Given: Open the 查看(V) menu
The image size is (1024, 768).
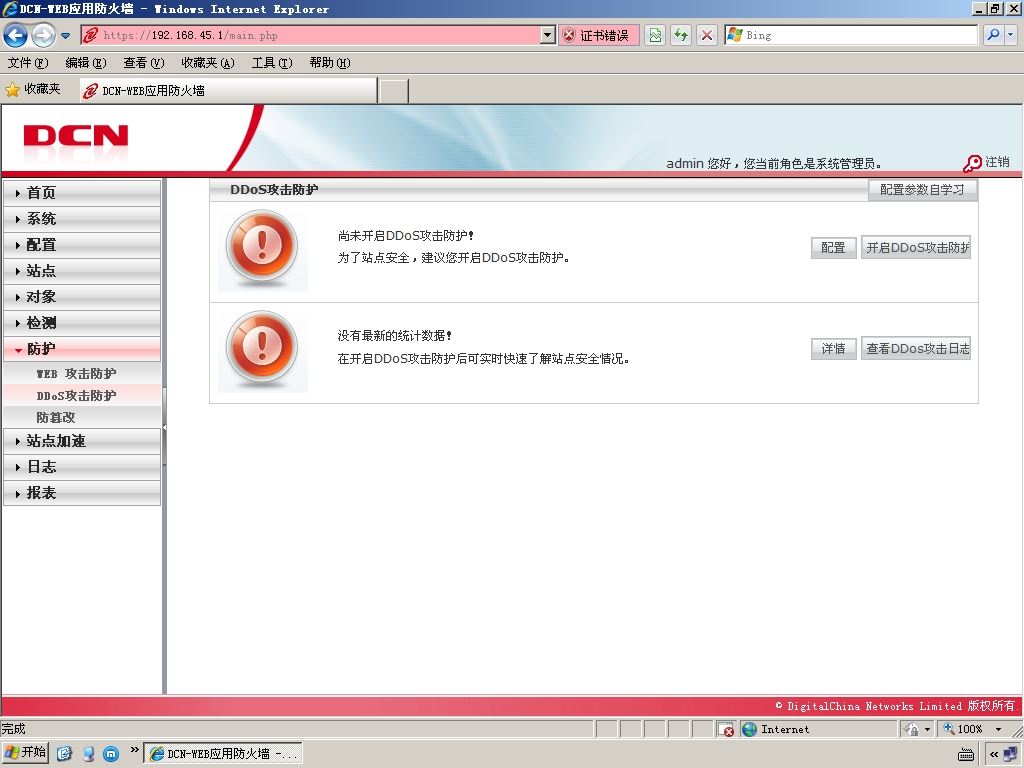Looking at the screenshot, I should pyautogui.click(x=144, y=63).
